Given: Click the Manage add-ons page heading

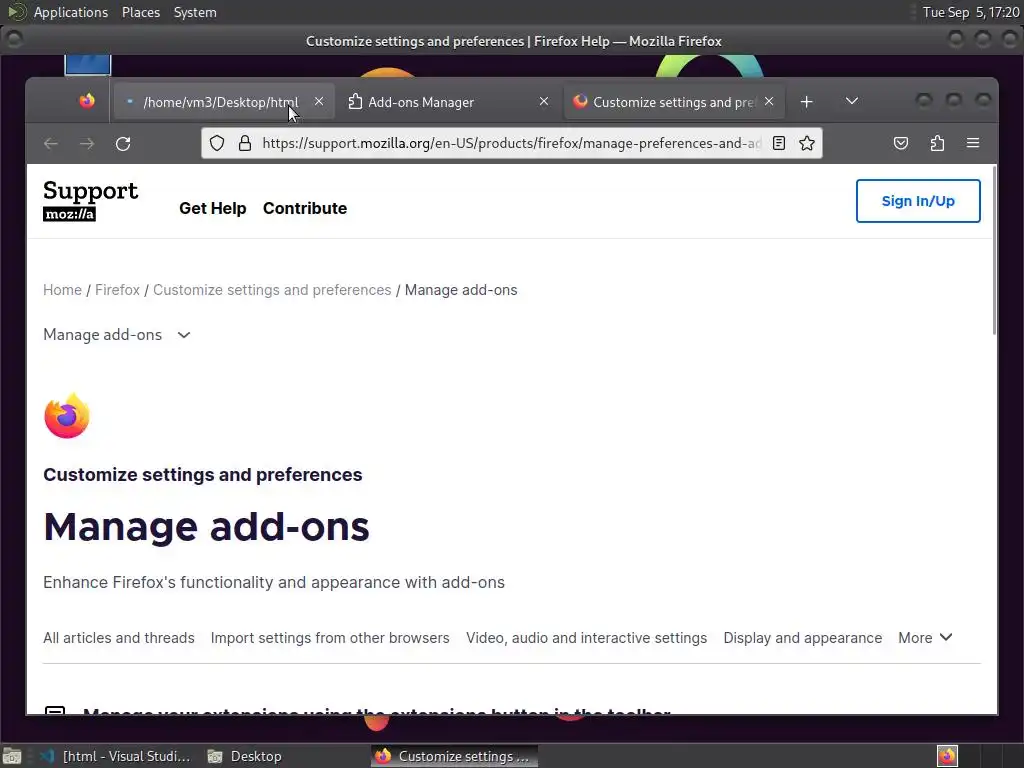Looking at the screenshot, I should click(206, 526).
